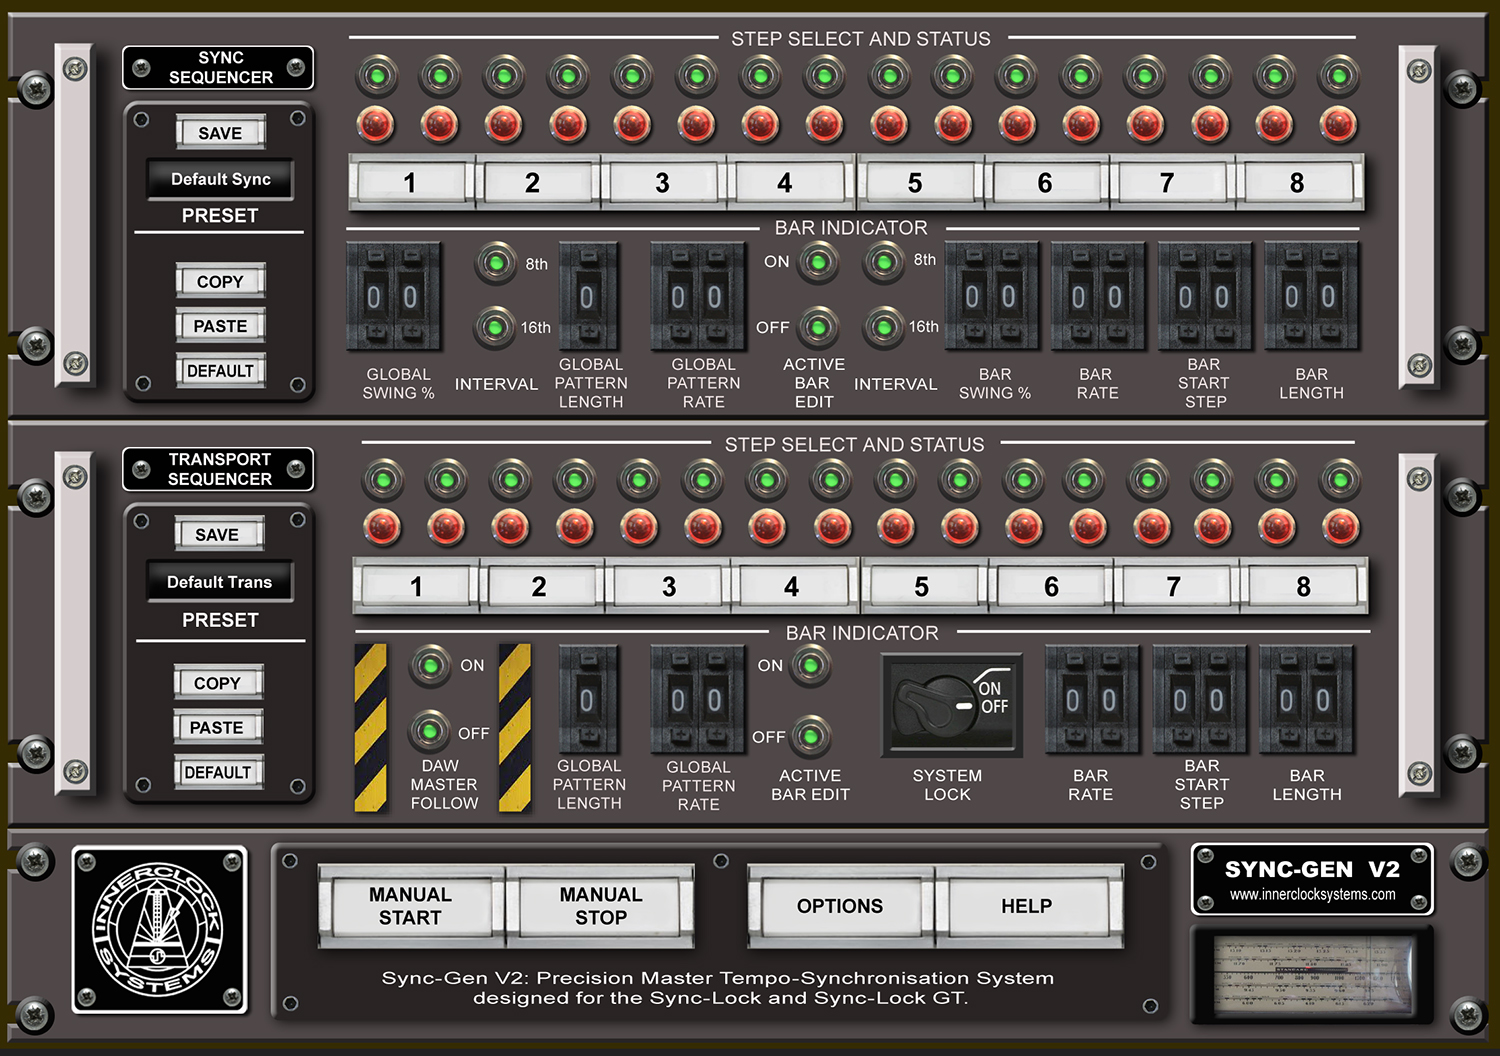The image size is (1500, 1056).
Task: Adjust Transport Global Pattern Length thumbwheel
Action: pos(588,699)
